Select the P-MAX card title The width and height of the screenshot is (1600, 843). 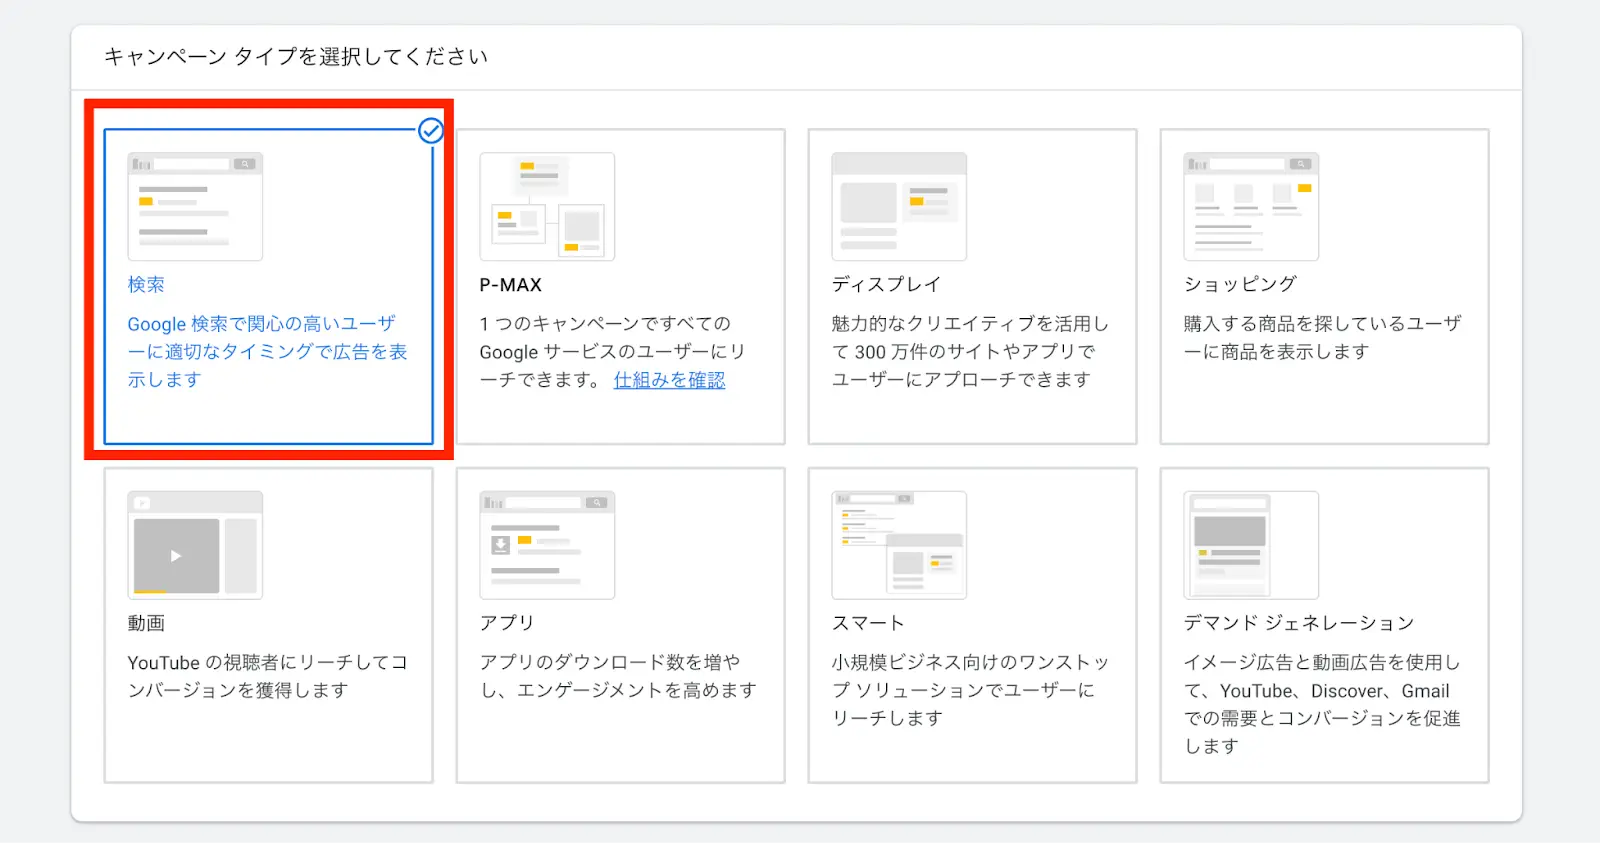click(x=510, y=285)
